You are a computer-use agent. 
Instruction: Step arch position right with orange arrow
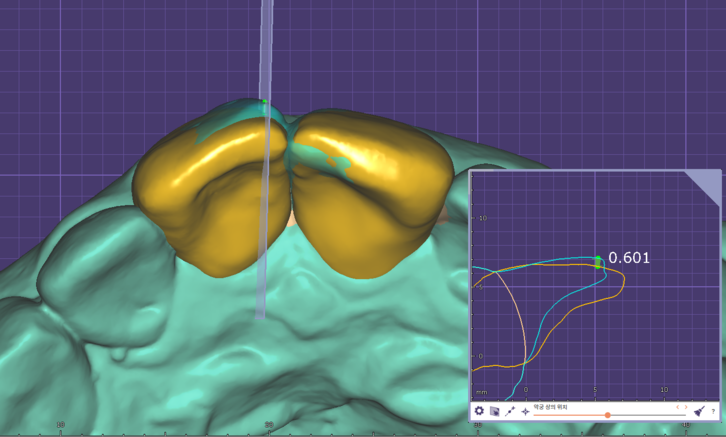pyautogui.click(x=686, y=407)
